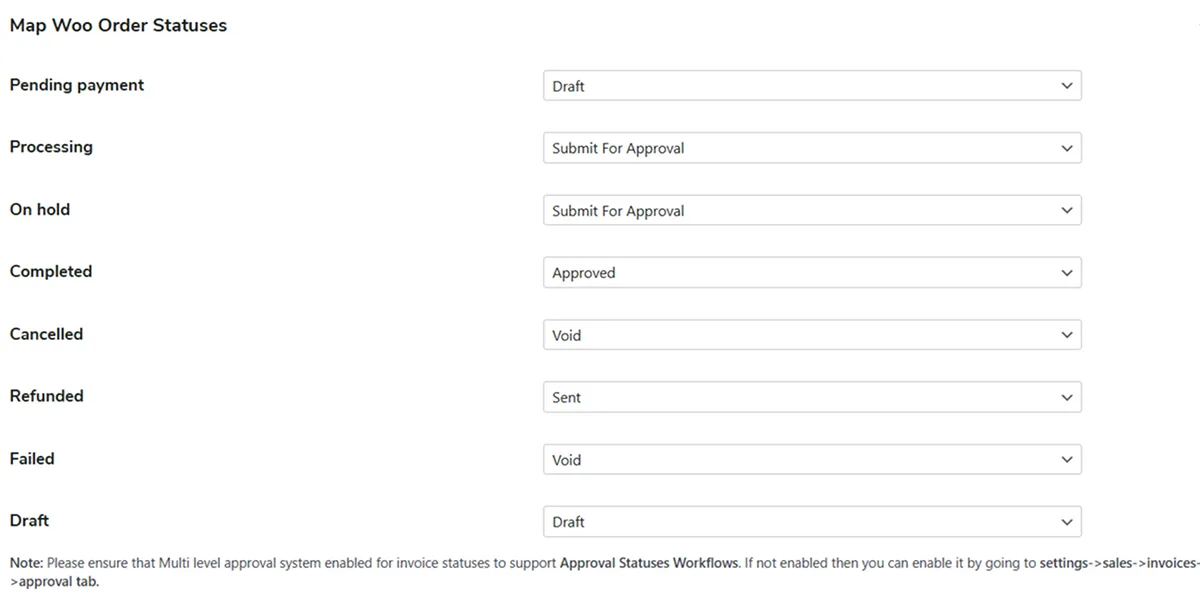The height and width of the screenshot is (600, 1200).
Task: Click the Sent value shown for Refunded
Action: [566, 396]
